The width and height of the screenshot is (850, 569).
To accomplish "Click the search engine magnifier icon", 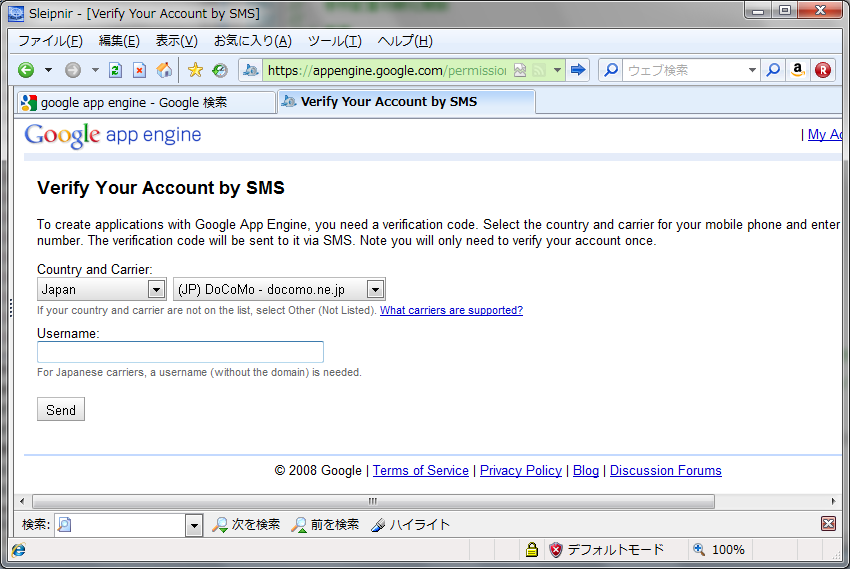I will click(x=611, y=70).
